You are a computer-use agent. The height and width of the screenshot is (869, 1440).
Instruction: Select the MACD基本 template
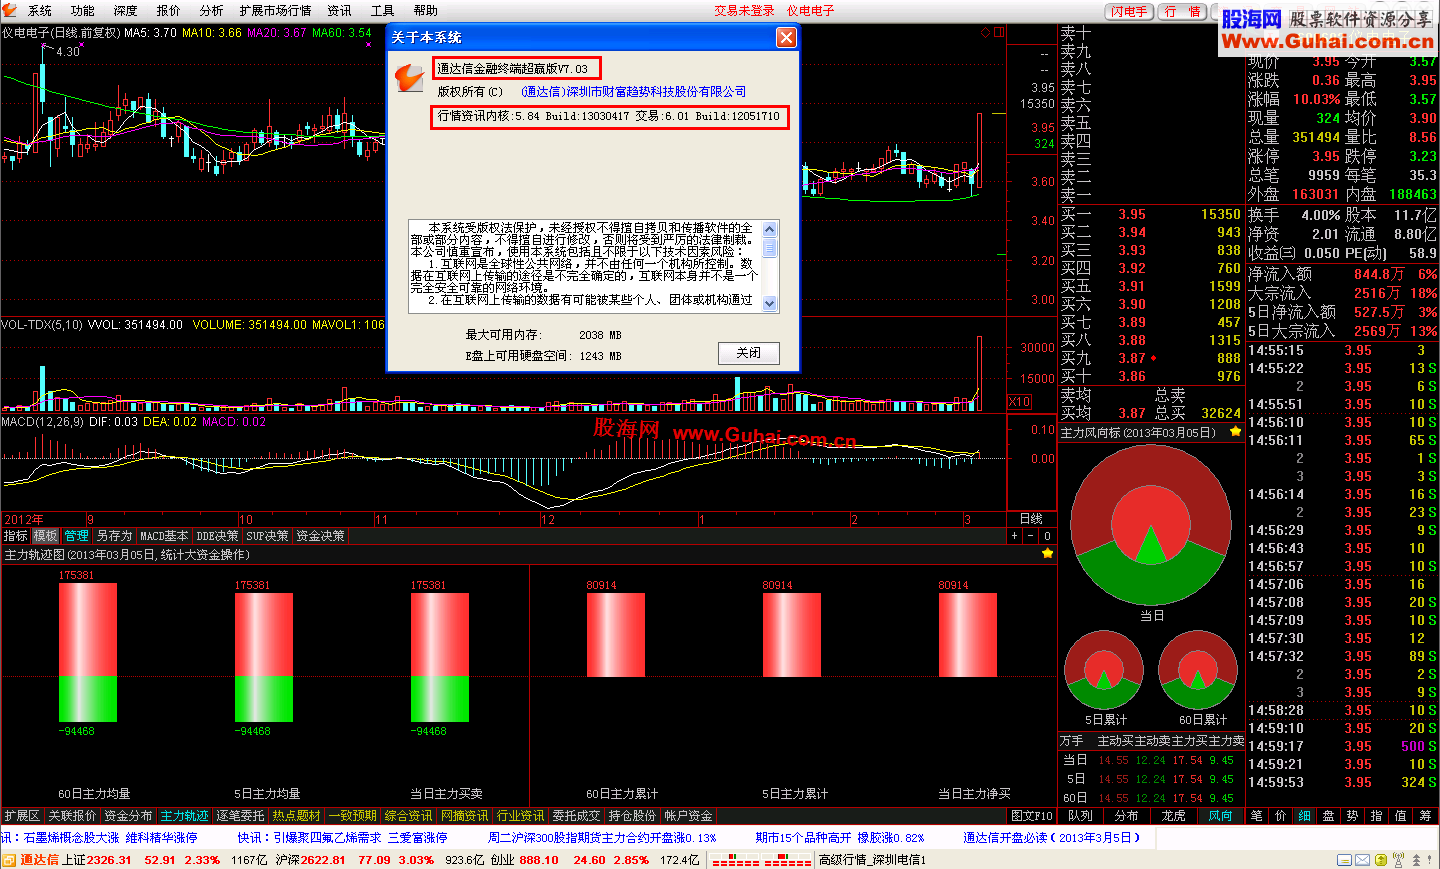coord(164,536)
